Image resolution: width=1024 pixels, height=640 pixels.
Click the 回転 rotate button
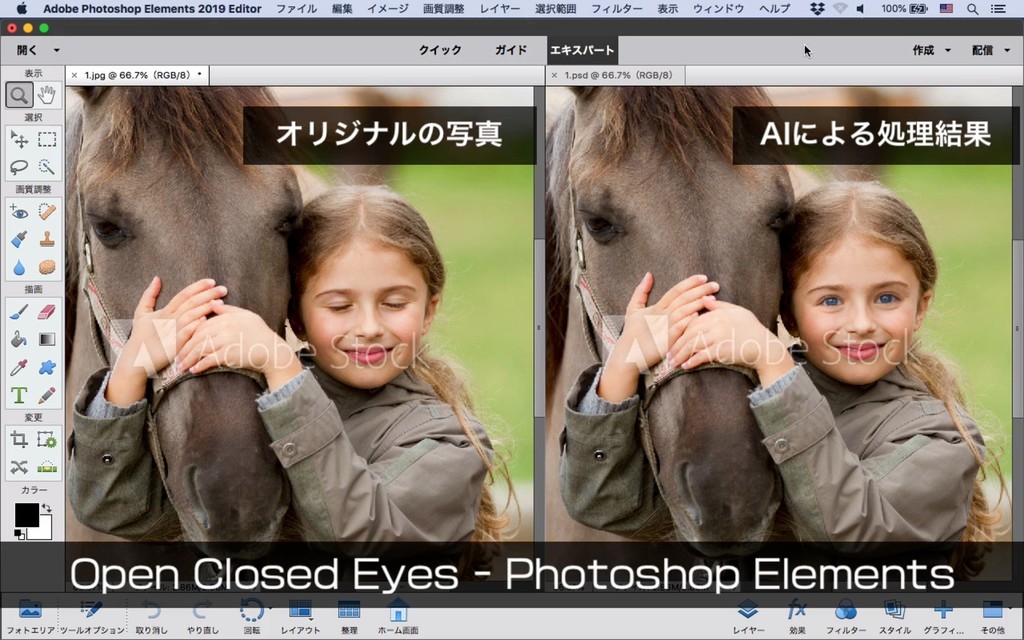tap(251, 617)
